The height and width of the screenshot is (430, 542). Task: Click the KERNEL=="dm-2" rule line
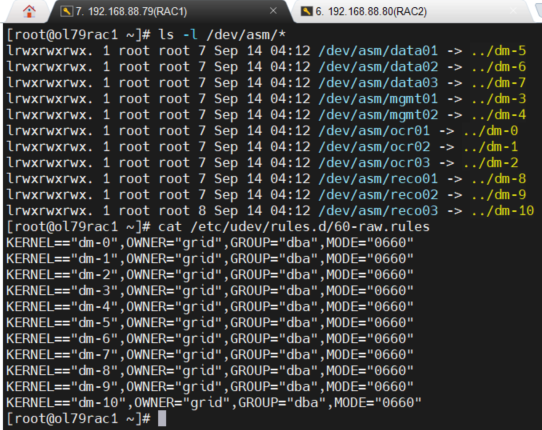[x=210, y=274]
